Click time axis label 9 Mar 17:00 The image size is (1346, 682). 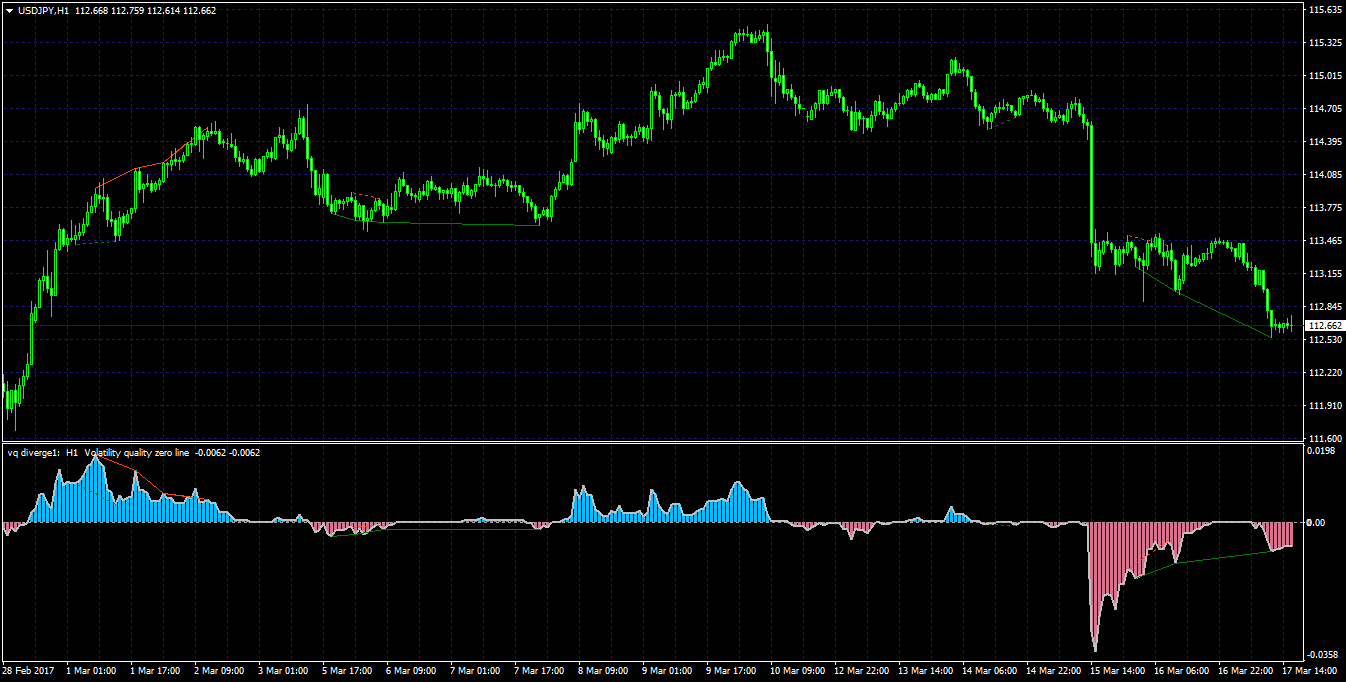click(x=731, y=670)
